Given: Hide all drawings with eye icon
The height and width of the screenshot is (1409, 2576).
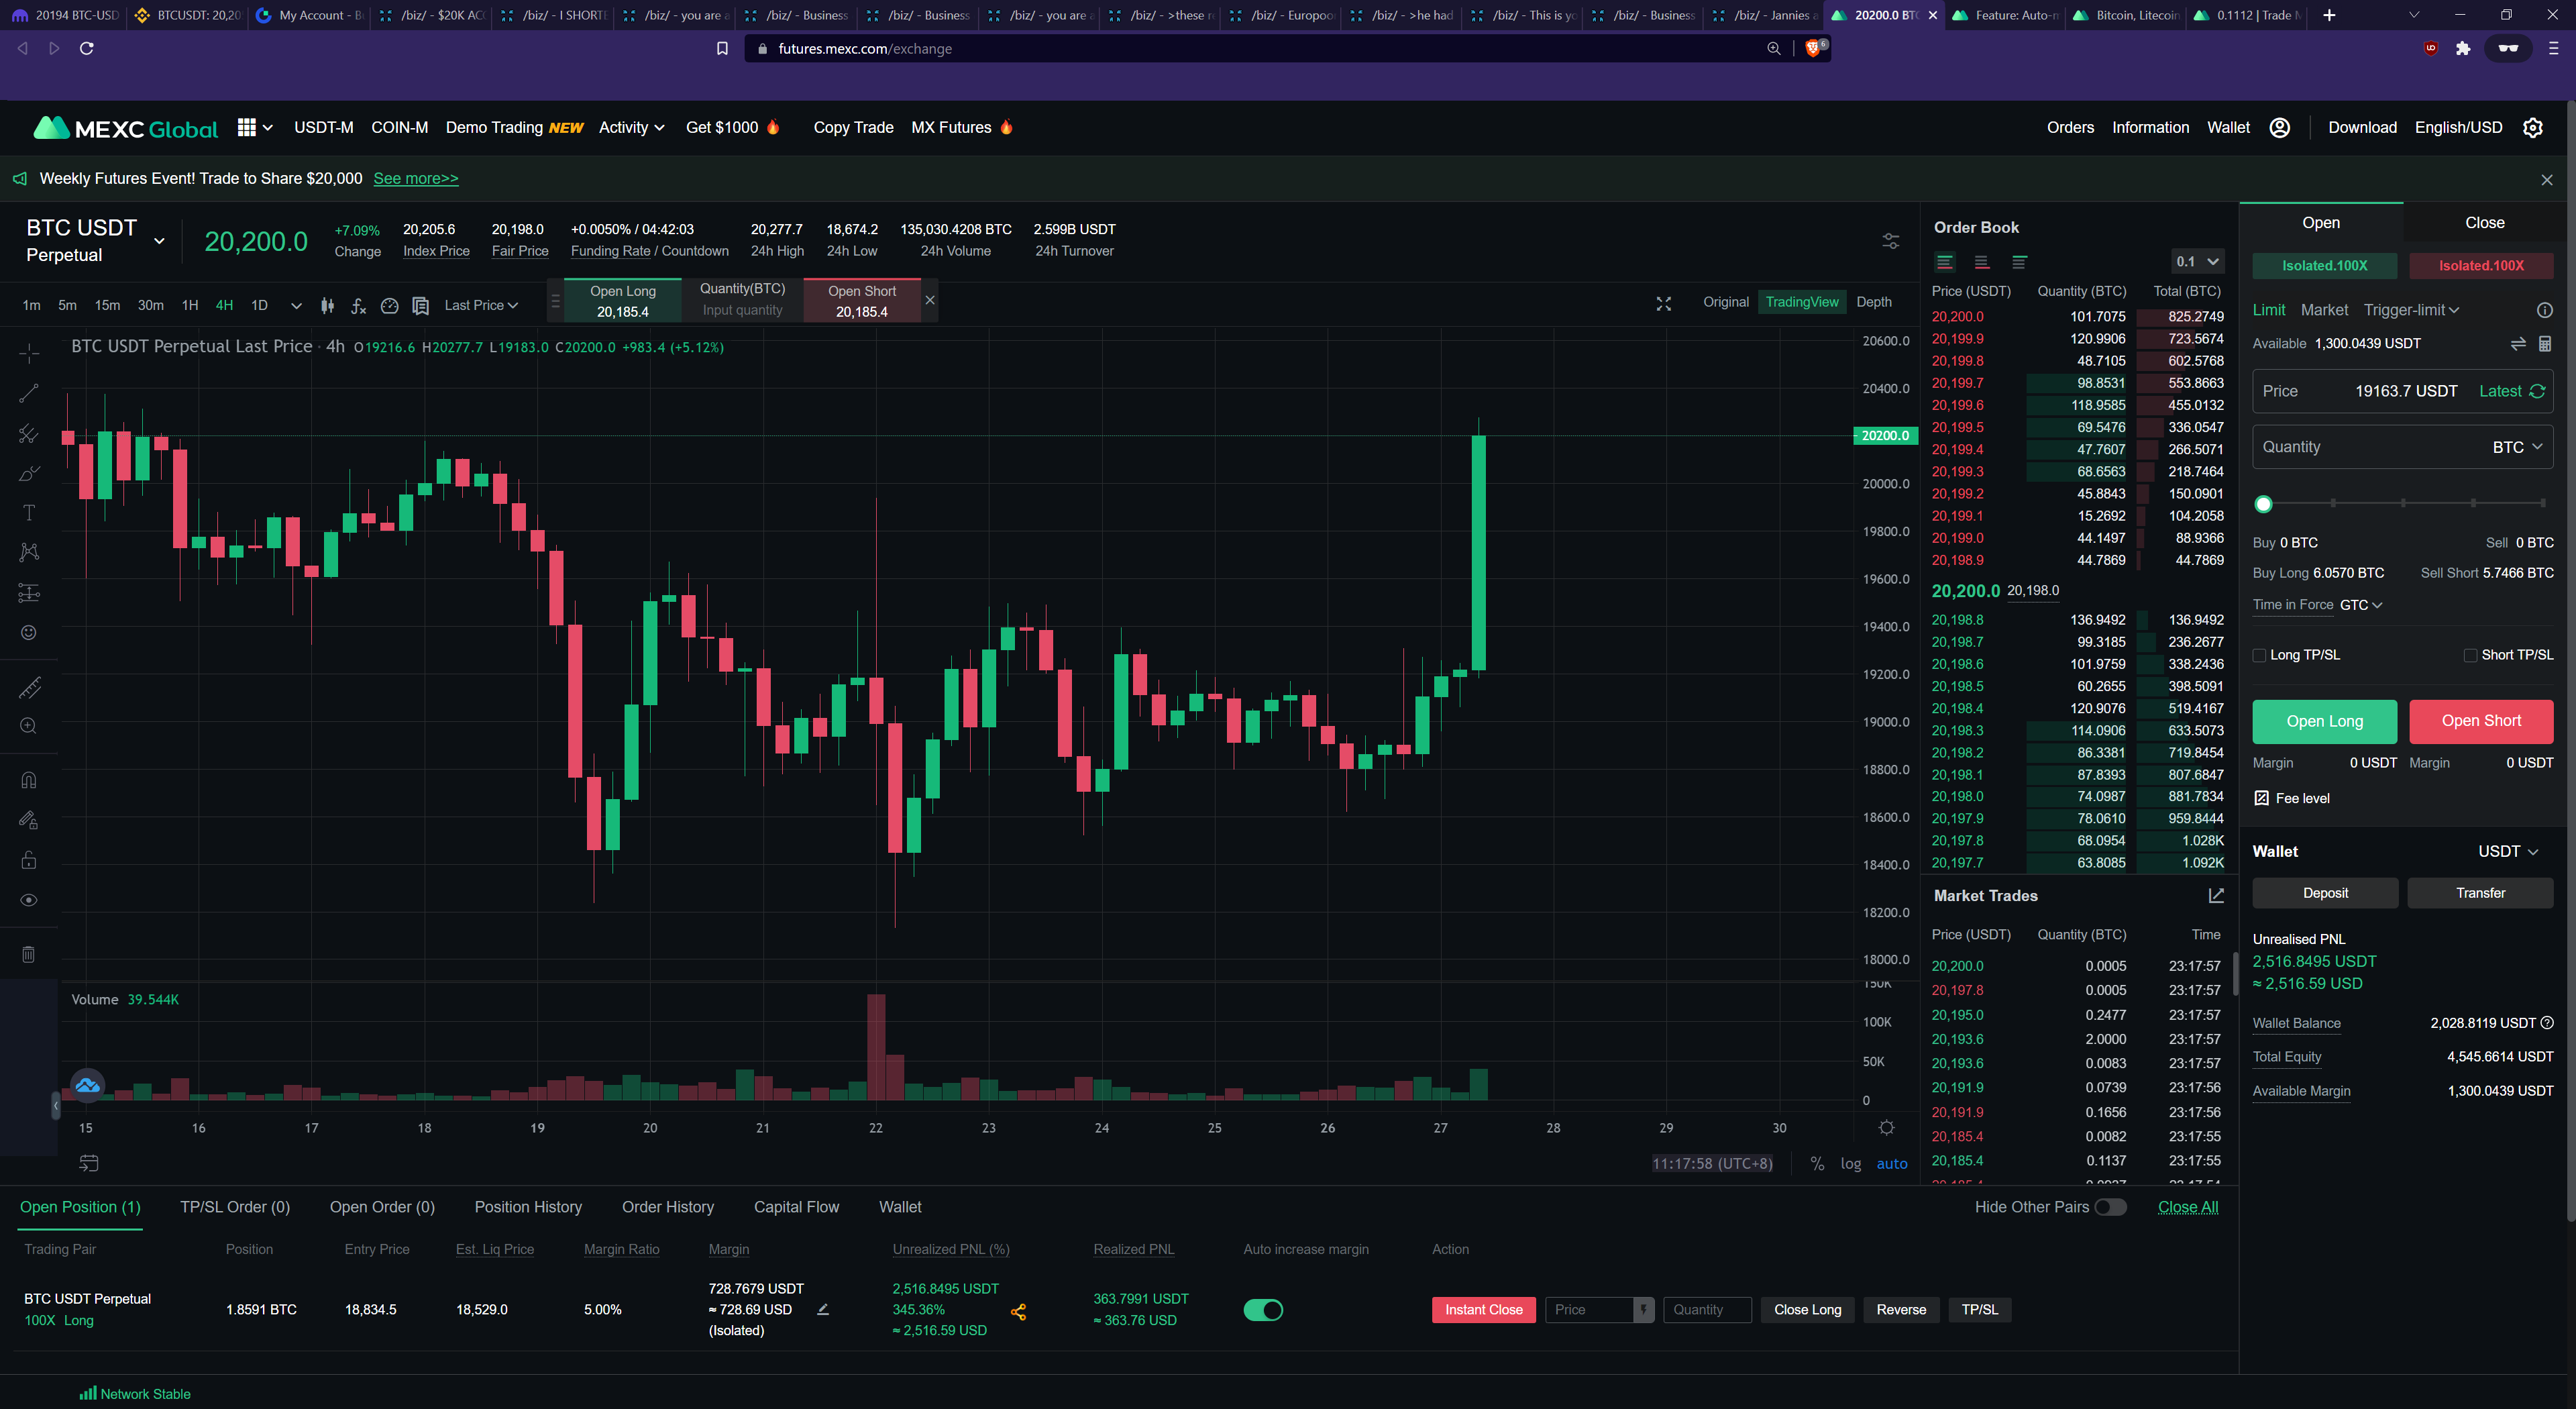Looking at the screenshot, I should (x=29, y=900).
